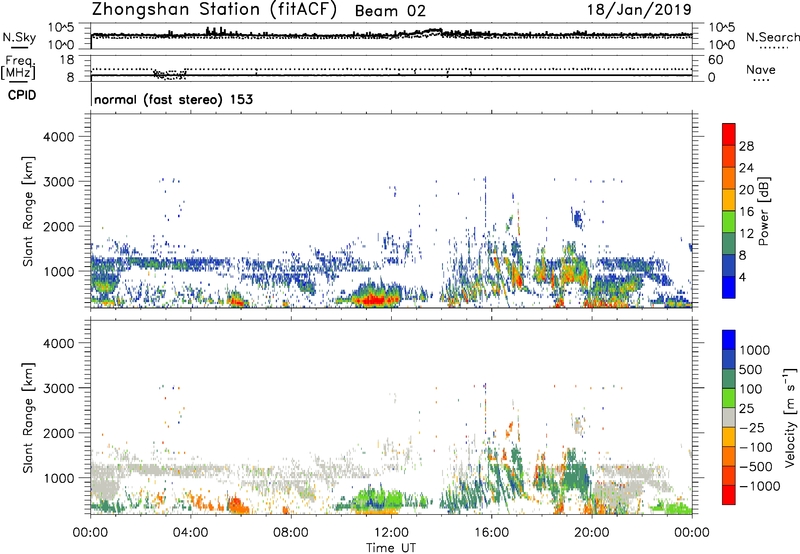Image resolution: width=800 pixels, height=554 pixels.
Task: Click the blue echo cluster near 2000 km at 19:30
Action: click(578, 218)
